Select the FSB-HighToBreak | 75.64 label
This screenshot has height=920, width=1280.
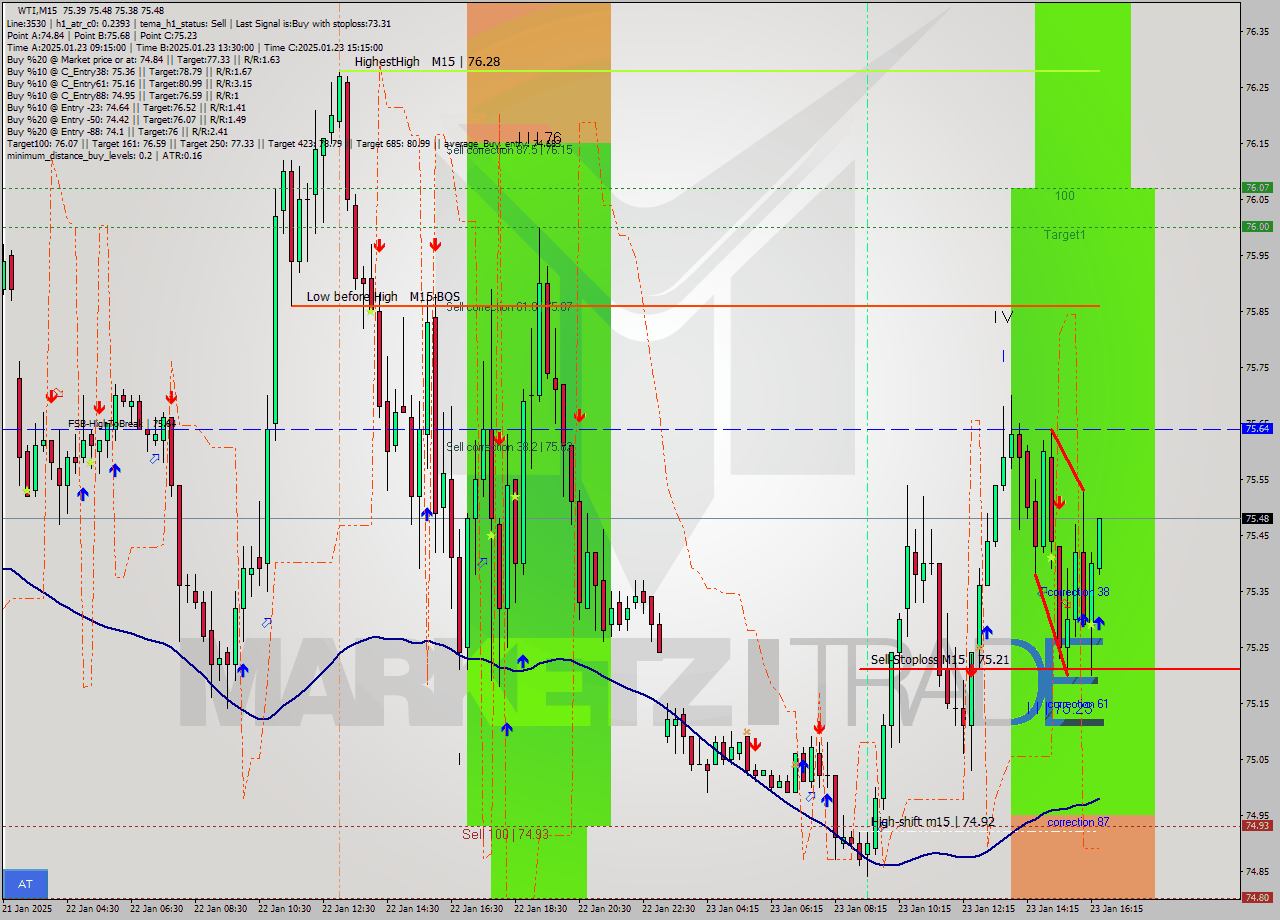pyautogui.click(x=121, y=424)
